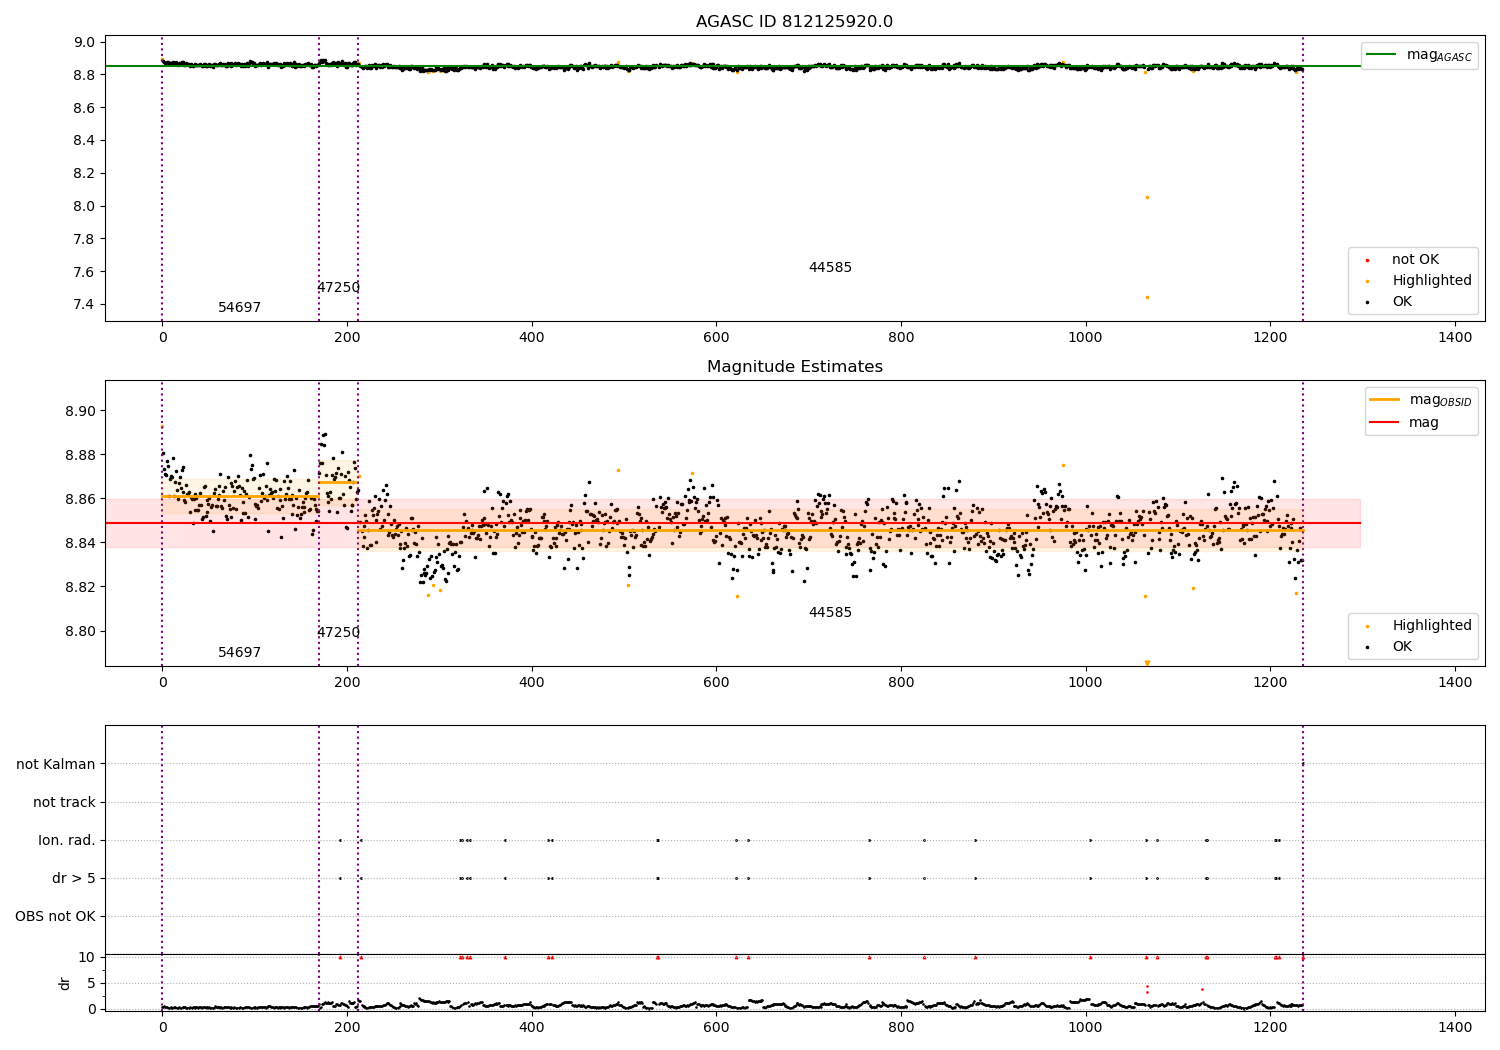
Task: Click the orange triangle marker at bottom of middle plot
Action: (x=1147, y=663)
